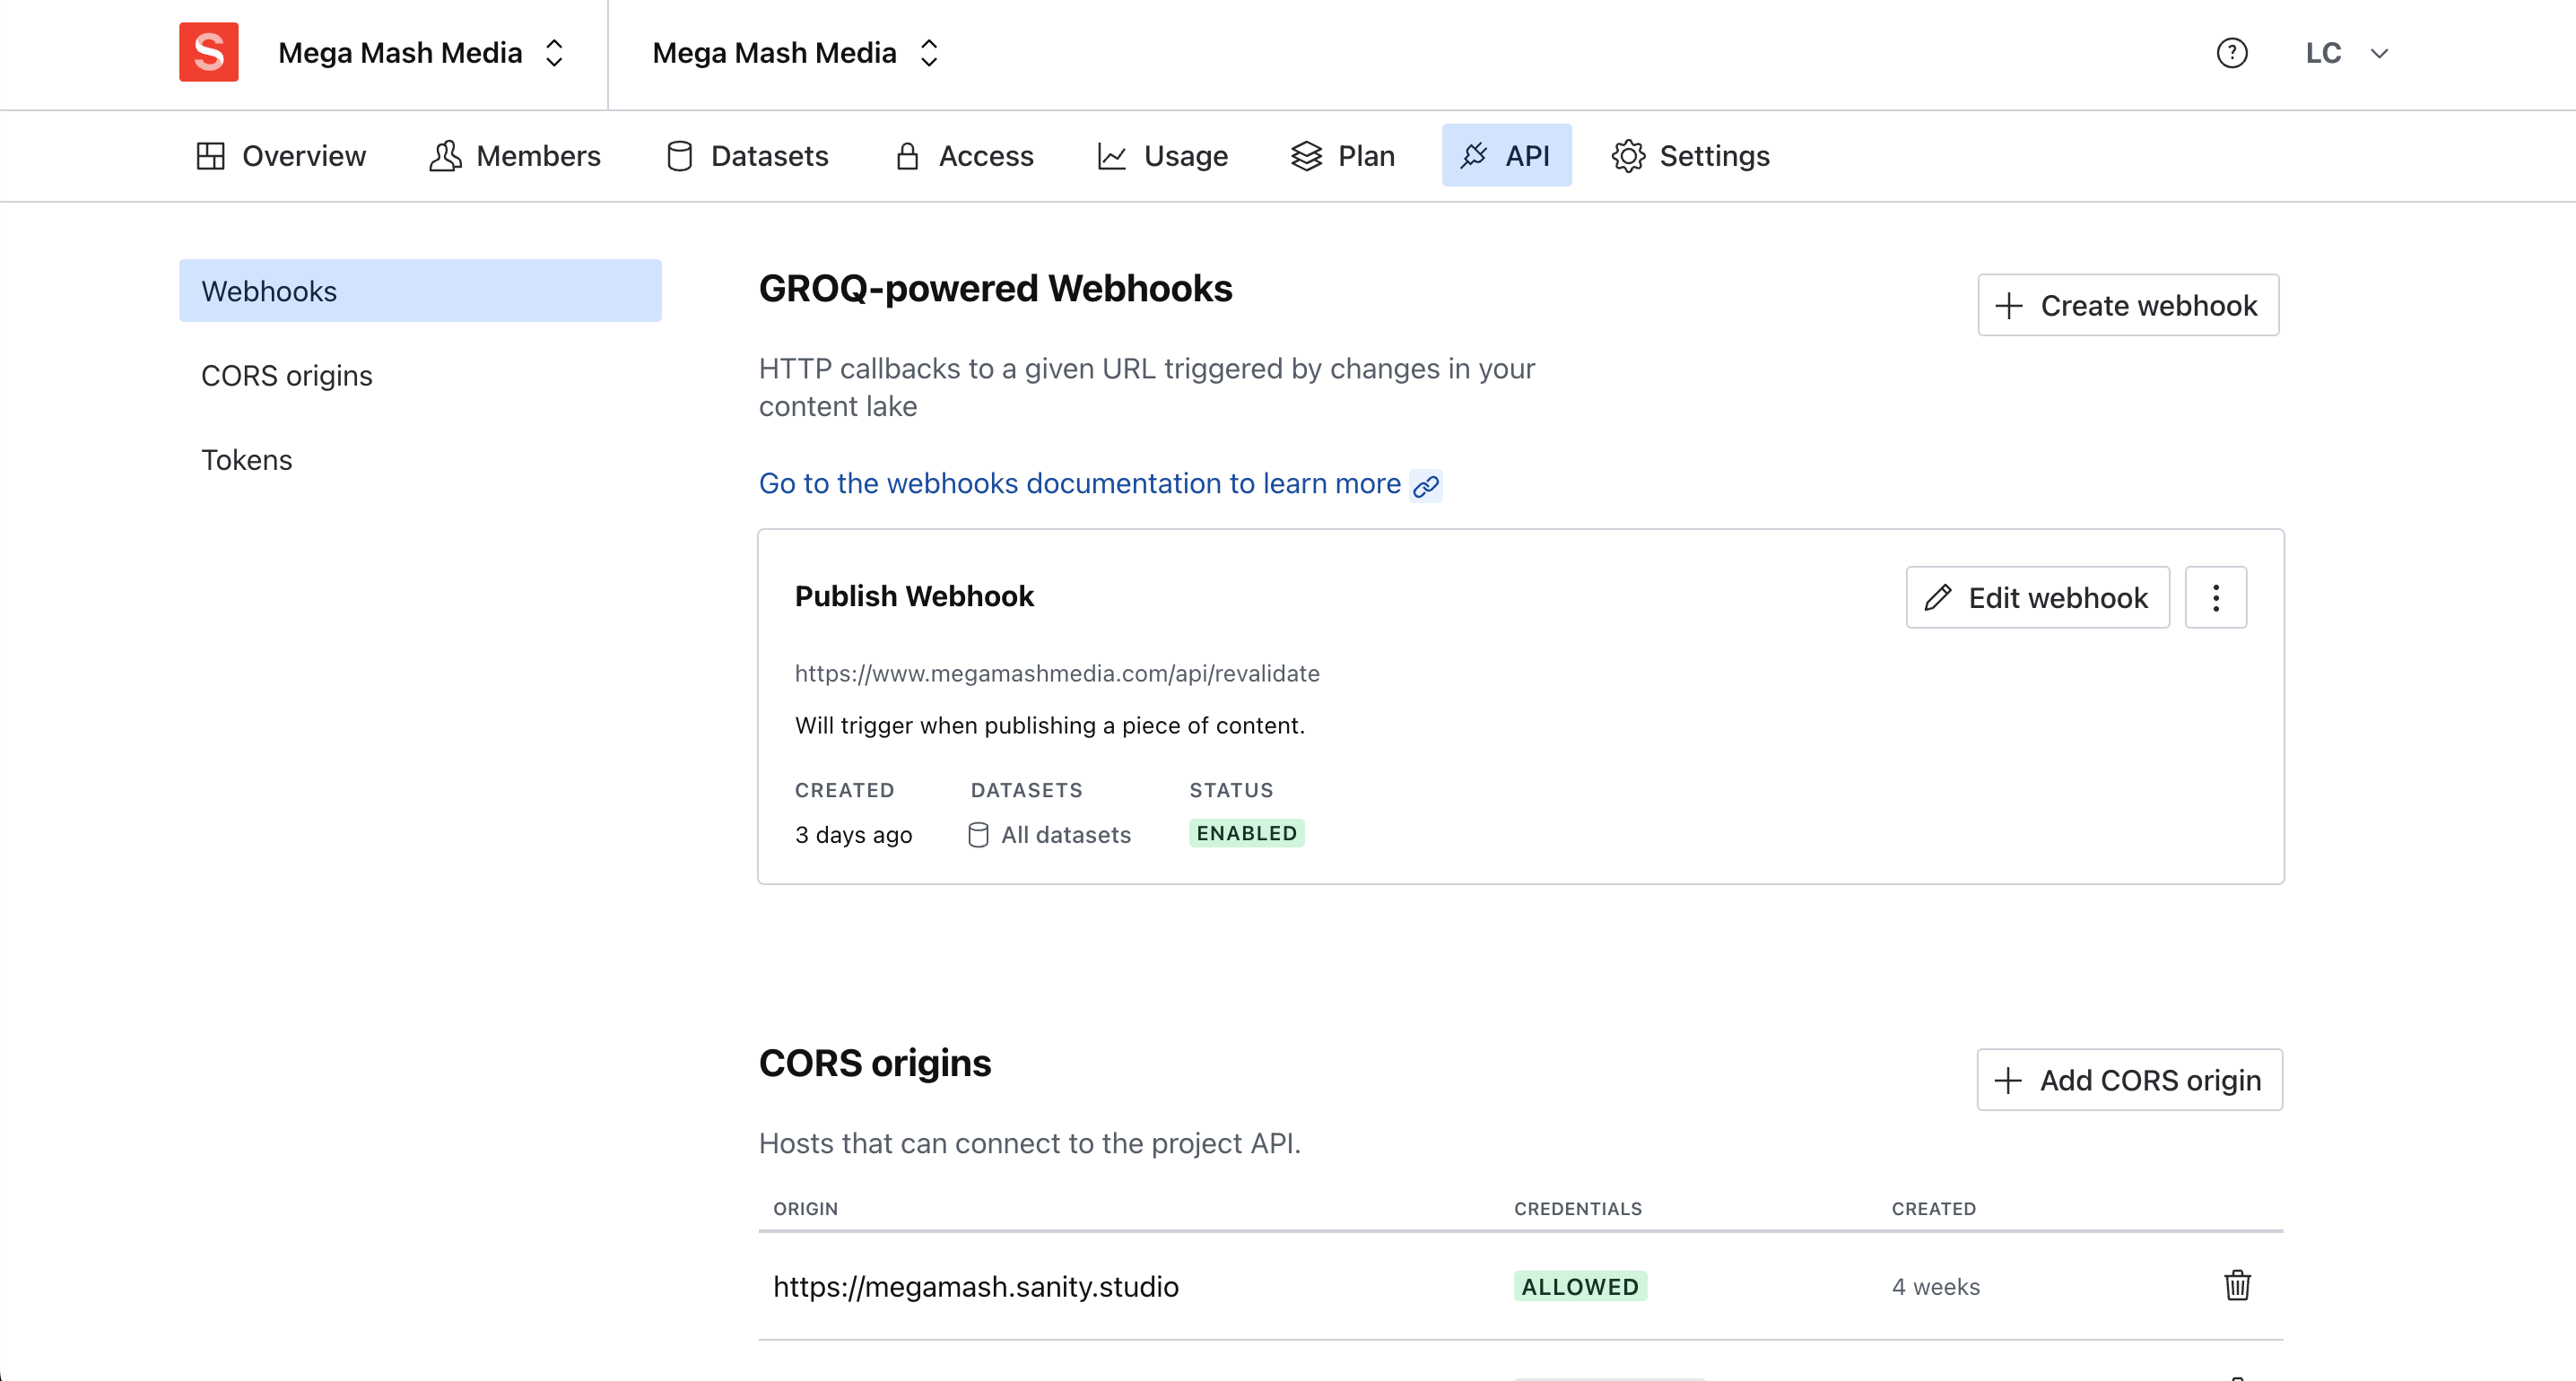Image resolution: width=2576 pixels, height=1381 pixels.
Task: Click the Edit webhook button
Action: [x=2038, y=598]
